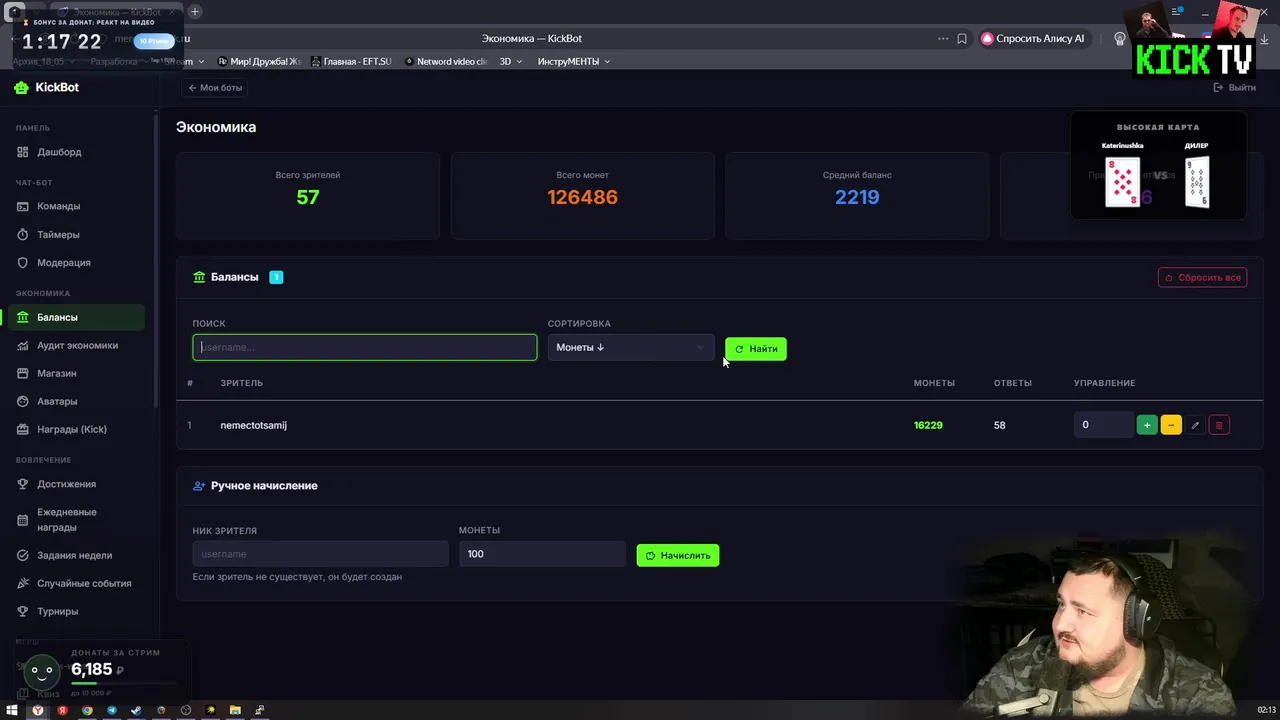The image size is (1280, 720).
Task: Open browser three-dots page menu
Action: point(943,38)
